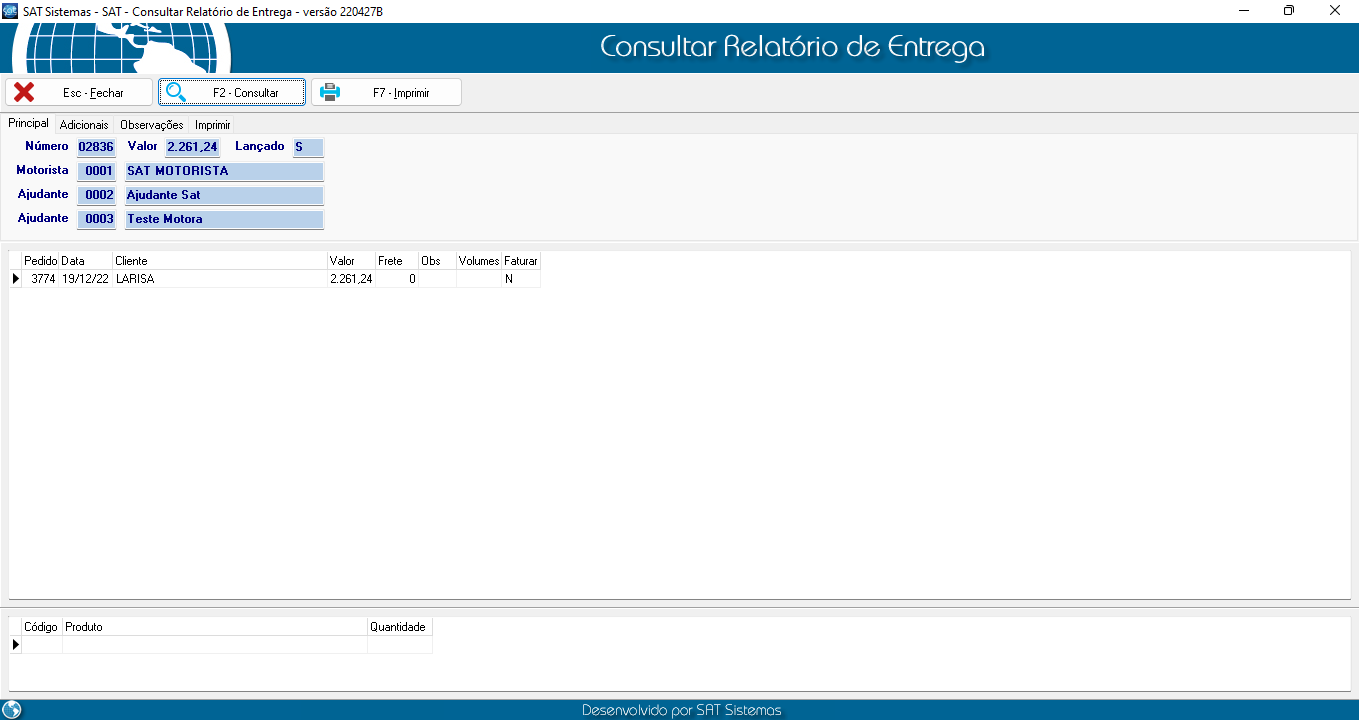Click the red X close icon
The image size is (1359, 720).
coord(24,93)
